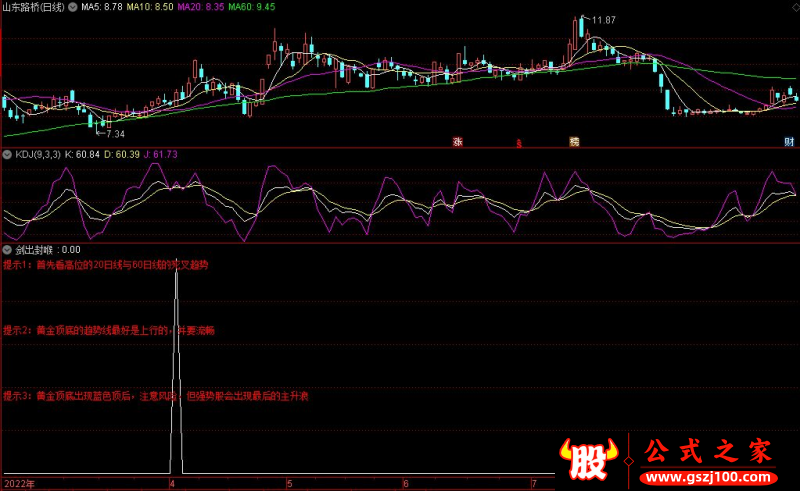This screenshot has height=491, width=800.
Task: Select the MA20 purple average label
Action: pyautogui.click(x=201, y=7)
